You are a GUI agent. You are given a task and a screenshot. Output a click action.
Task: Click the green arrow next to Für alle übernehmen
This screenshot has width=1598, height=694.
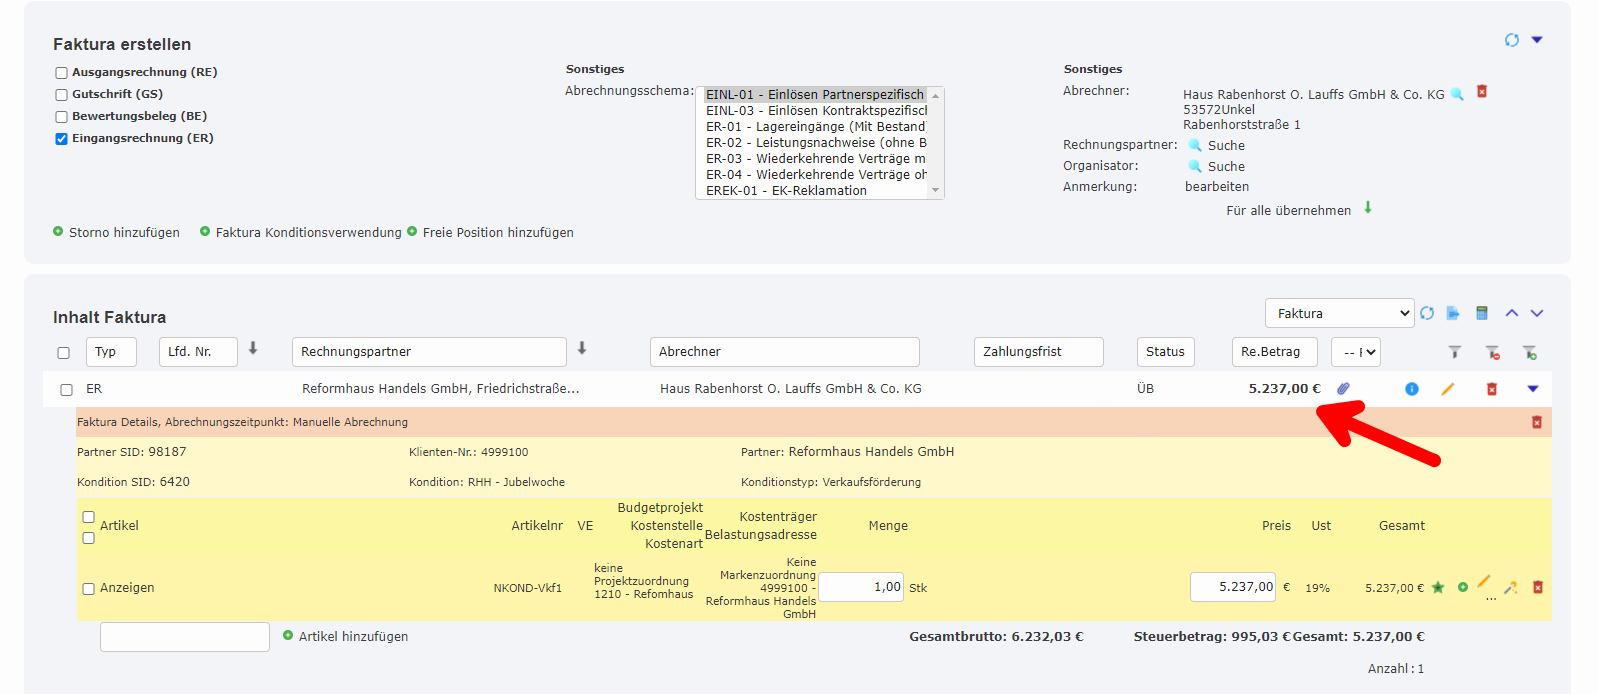pos(1368,208)
